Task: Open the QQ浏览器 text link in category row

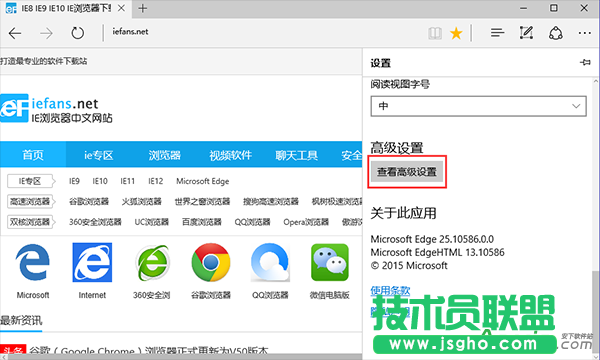Action: pyautogui.click(x=252, y=222)
